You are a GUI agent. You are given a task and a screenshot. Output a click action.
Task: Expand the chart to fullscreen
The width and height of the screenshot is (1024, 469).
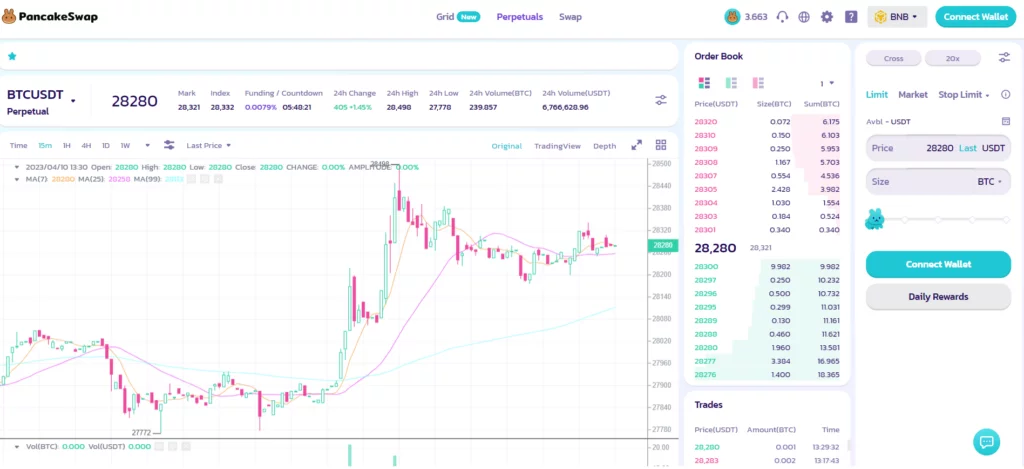pyautogui.click(x=636, y=145)
